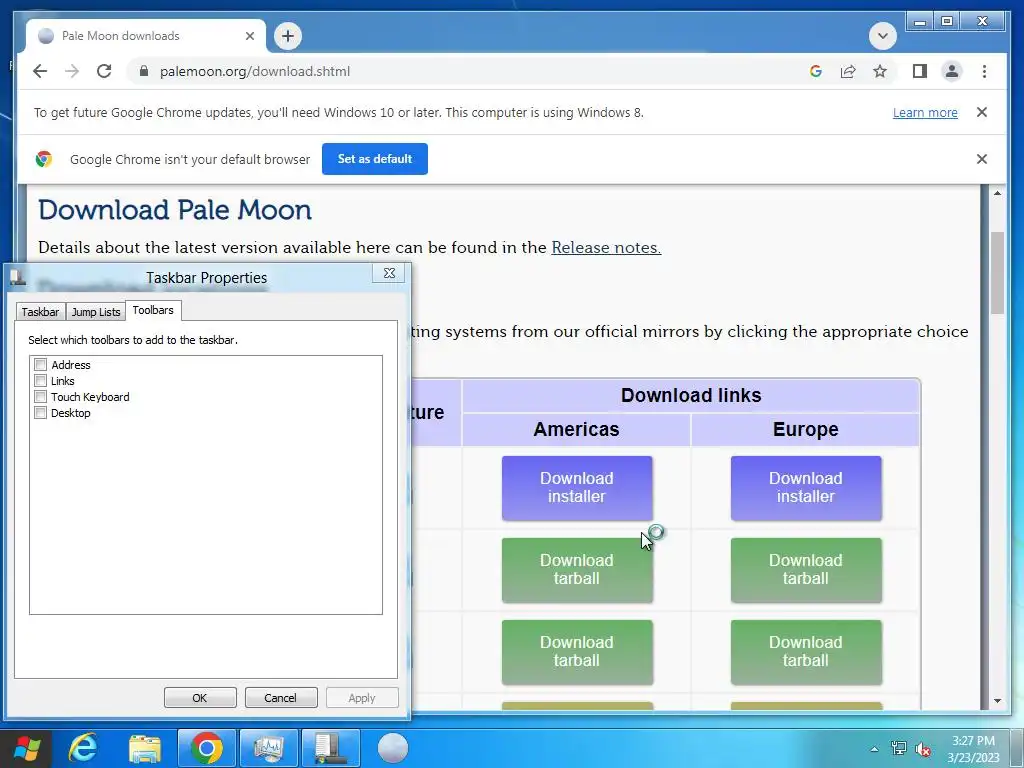Click Set as default button

click(x=375, y=159)
